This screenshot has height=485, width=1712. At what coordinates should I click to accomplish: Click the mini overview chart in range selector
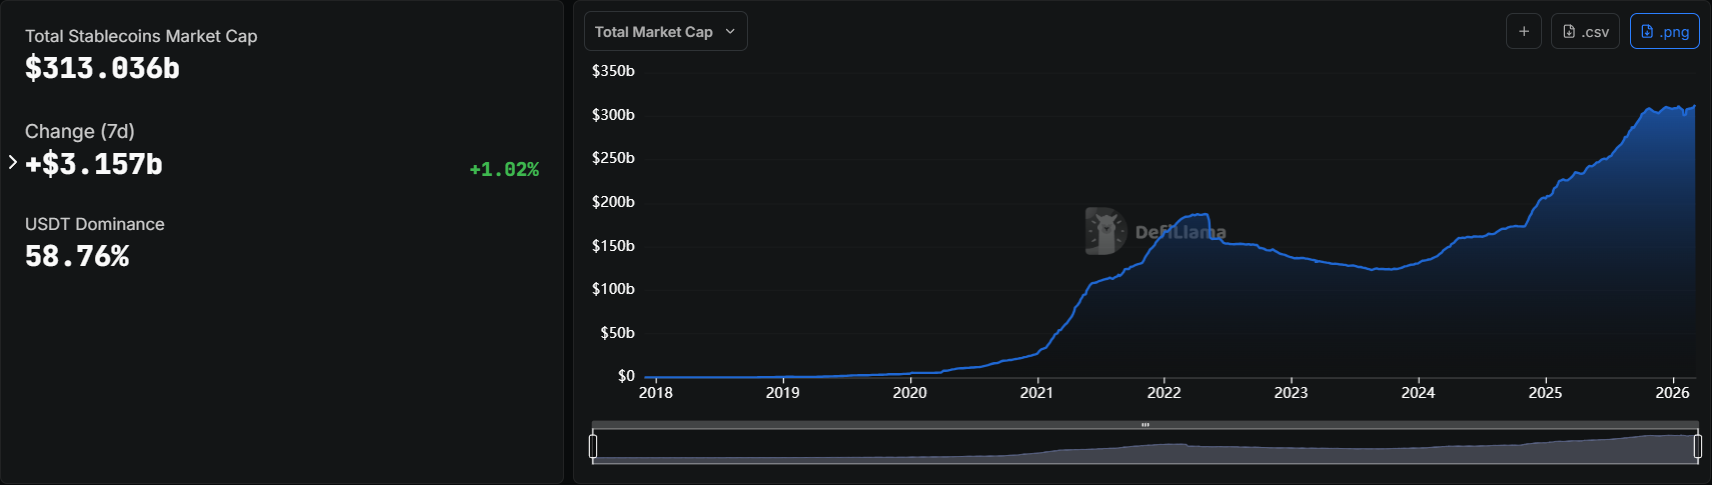coord(1145,448)
